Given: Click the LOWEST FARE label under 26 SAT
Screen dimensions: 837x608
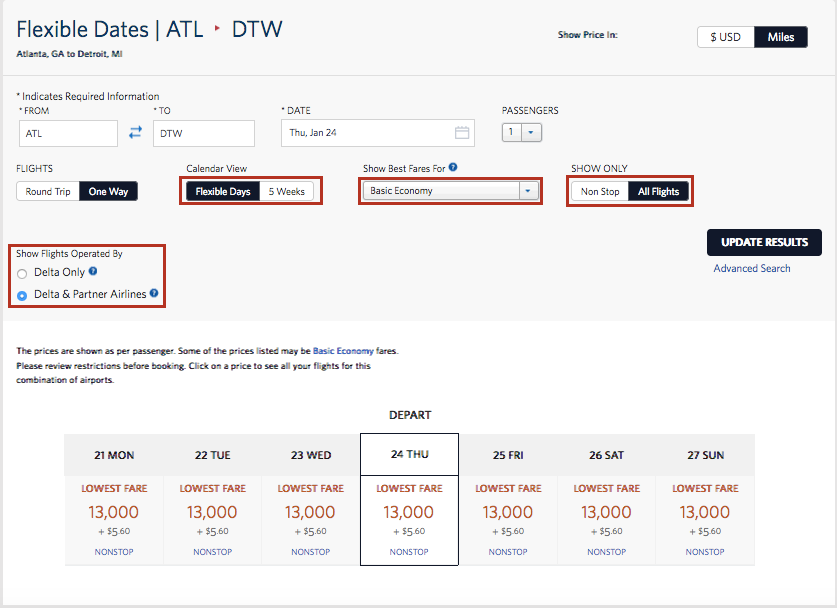Looking at the screenshot, I should [606, 488].
